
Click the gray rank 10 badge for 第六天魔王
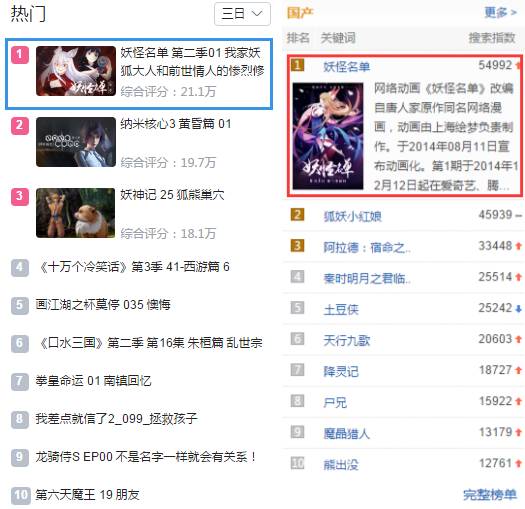(20, 495)
